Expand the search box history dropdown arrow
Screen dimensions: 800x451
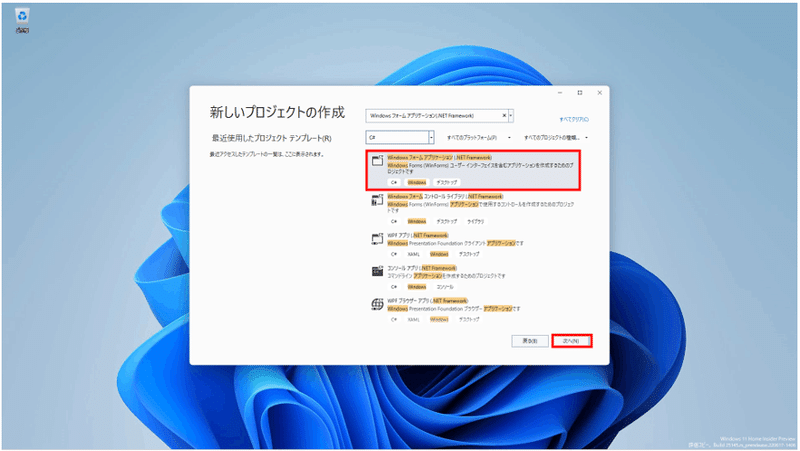click(511, 116)
